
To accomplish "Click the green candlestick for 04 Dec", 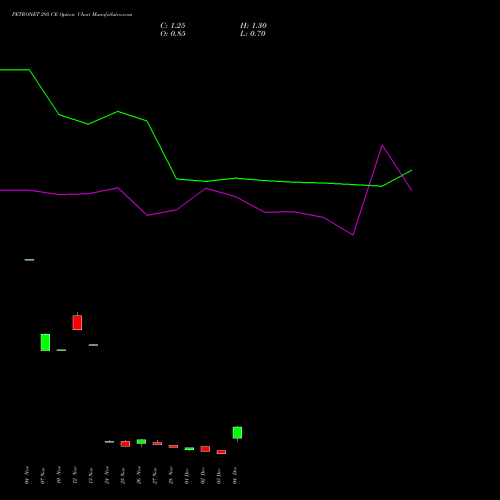I will [237, 433].
